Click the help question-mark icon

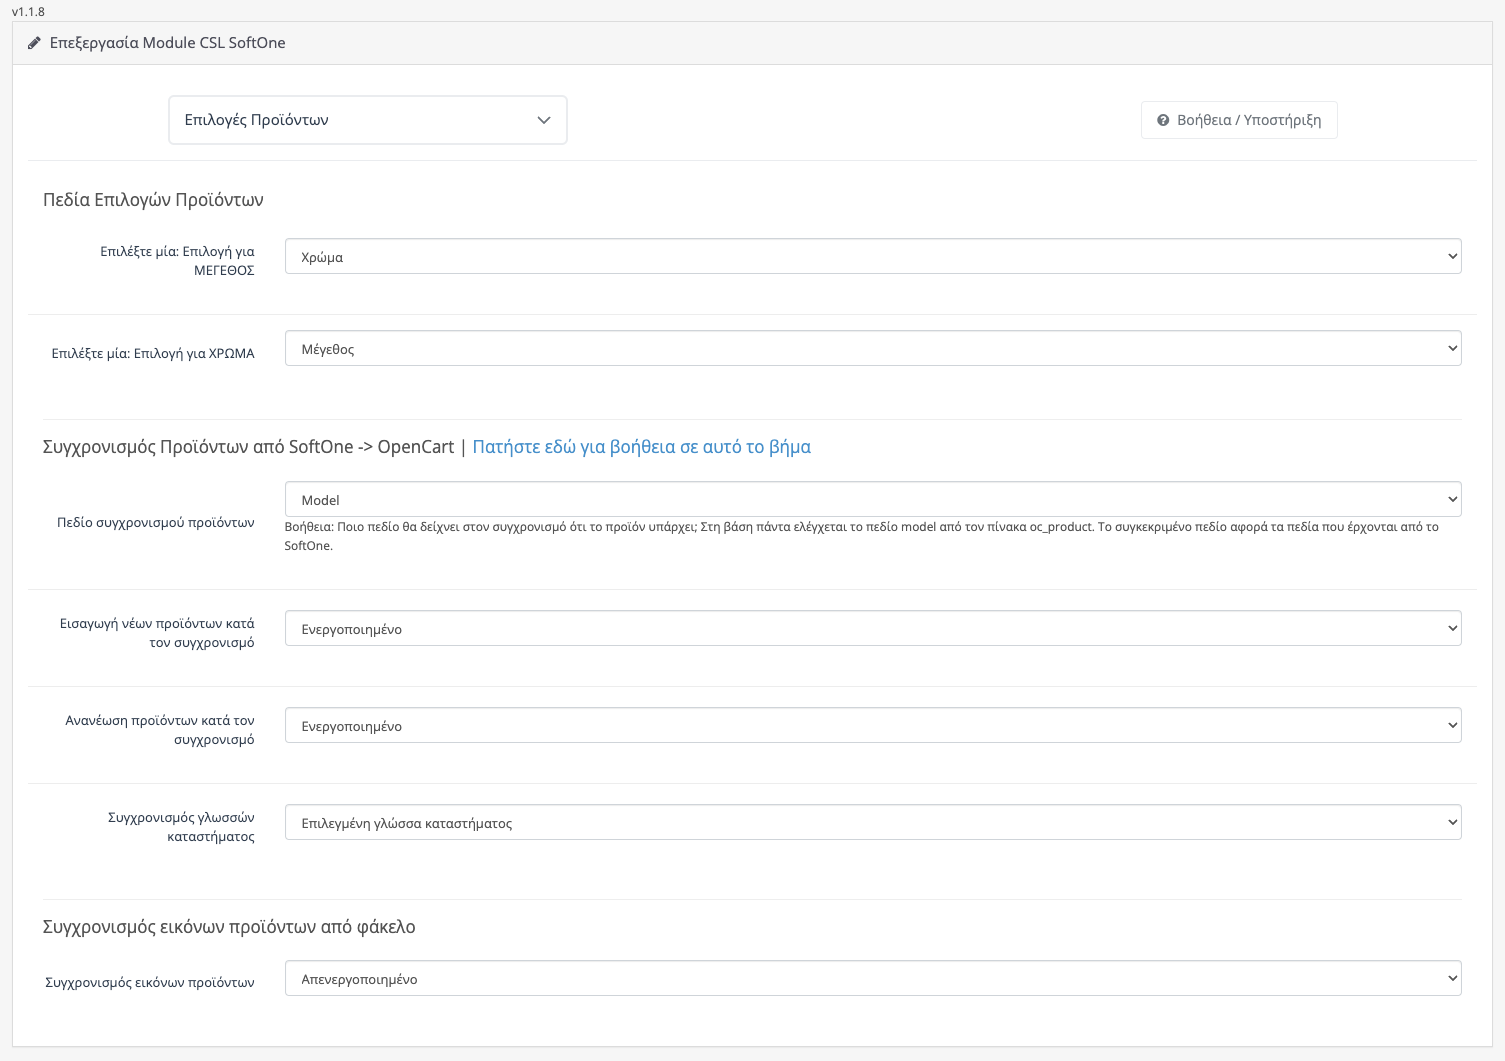[1163, 120]
